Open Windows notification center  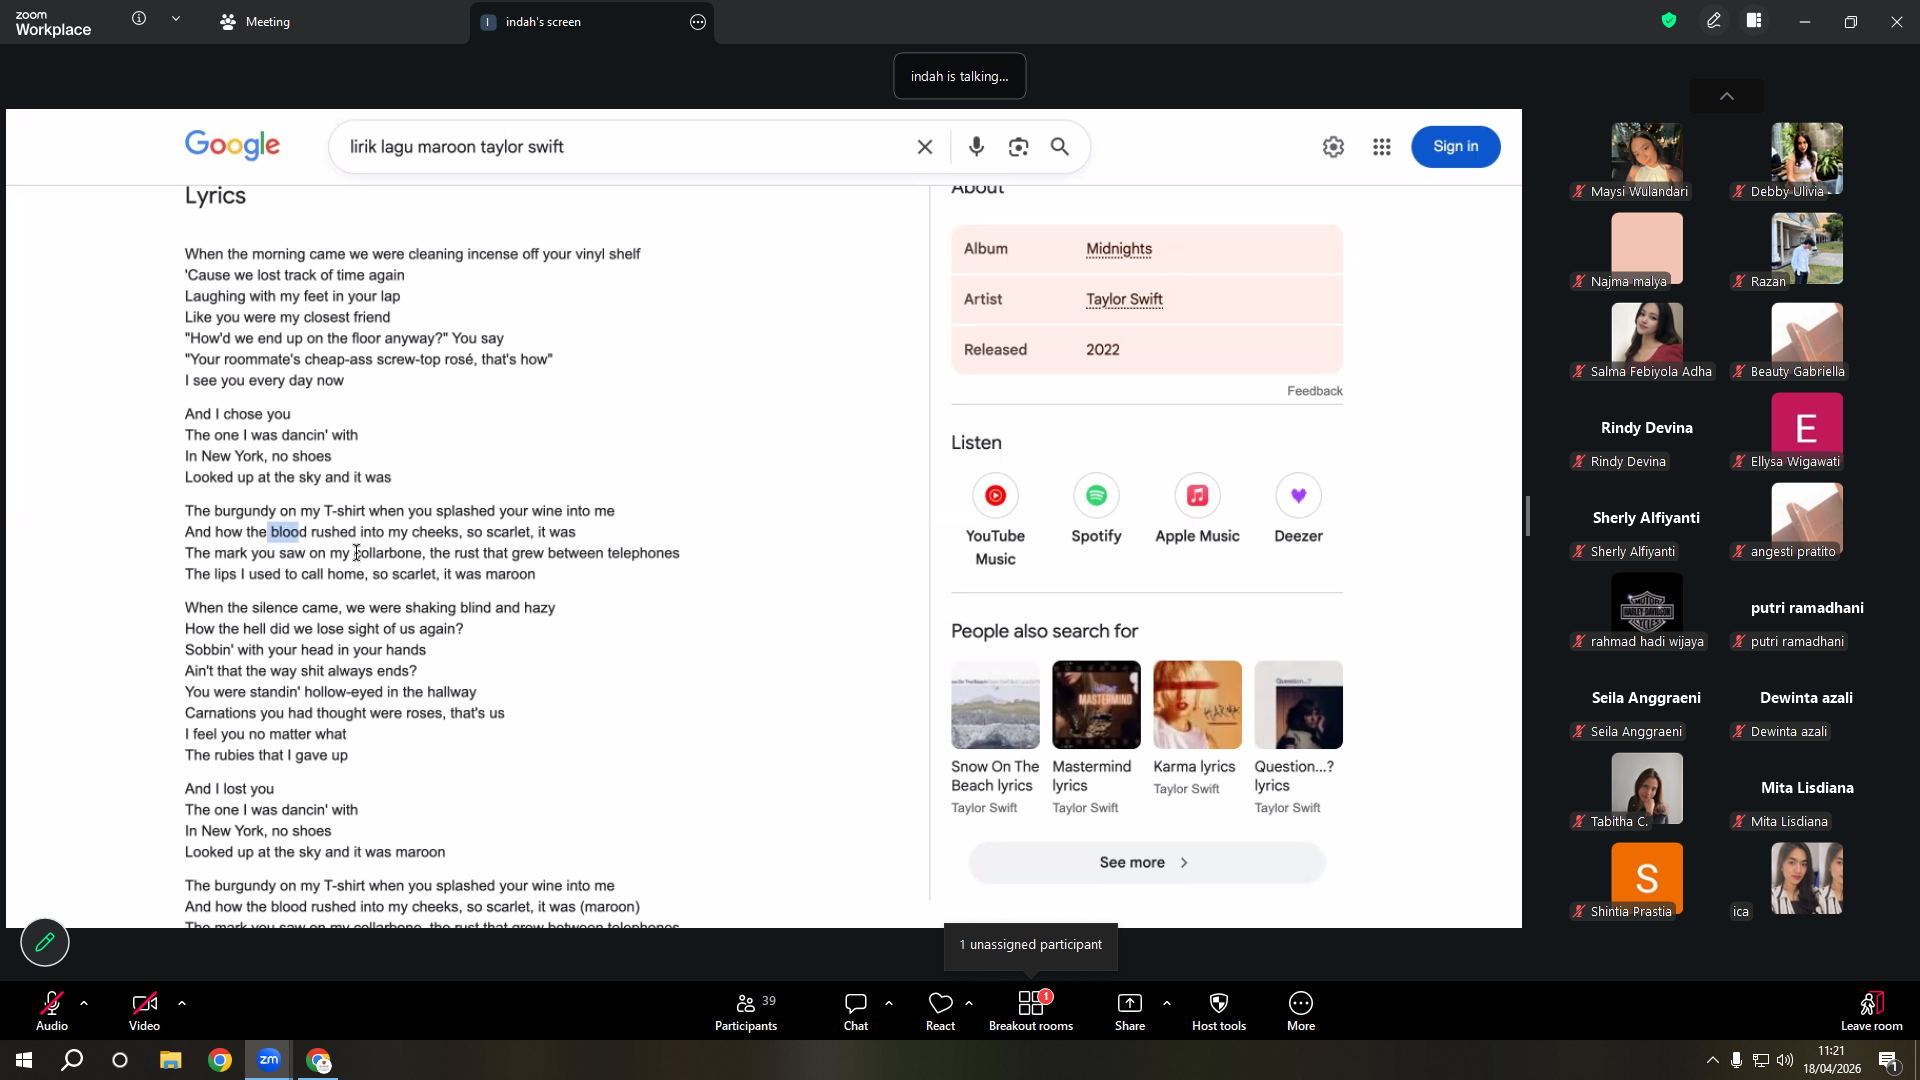[x=1888, y=1060]
